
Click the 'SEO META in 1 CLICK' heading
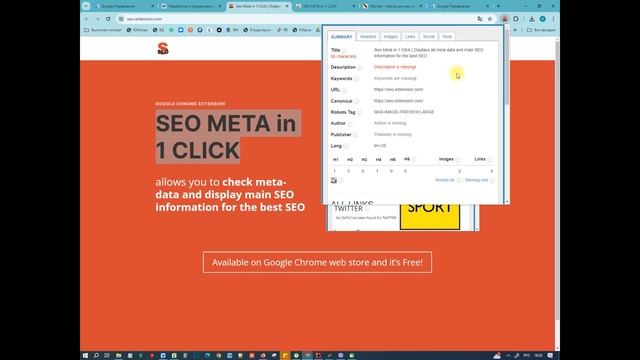tap(227, 136)
